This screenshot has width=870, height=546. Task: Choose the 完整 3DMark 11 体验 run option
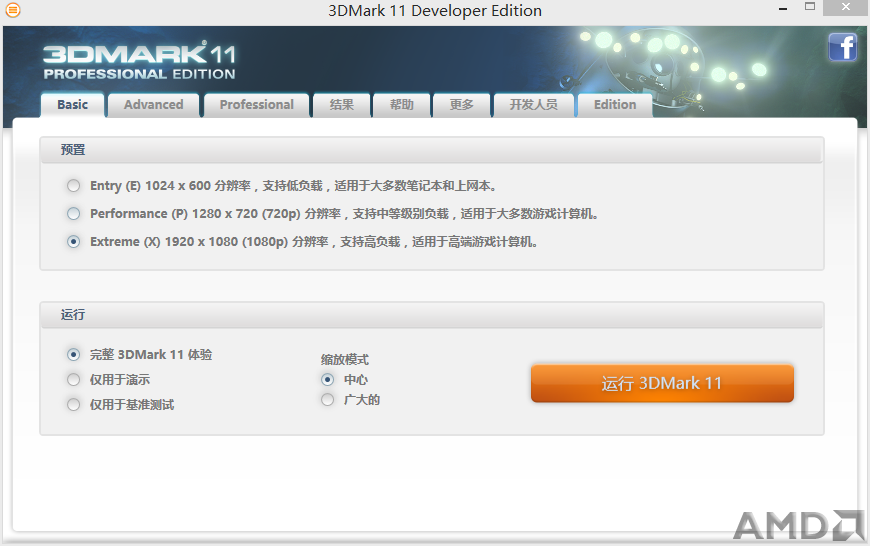pyautogui.click(x=73, y=355)
